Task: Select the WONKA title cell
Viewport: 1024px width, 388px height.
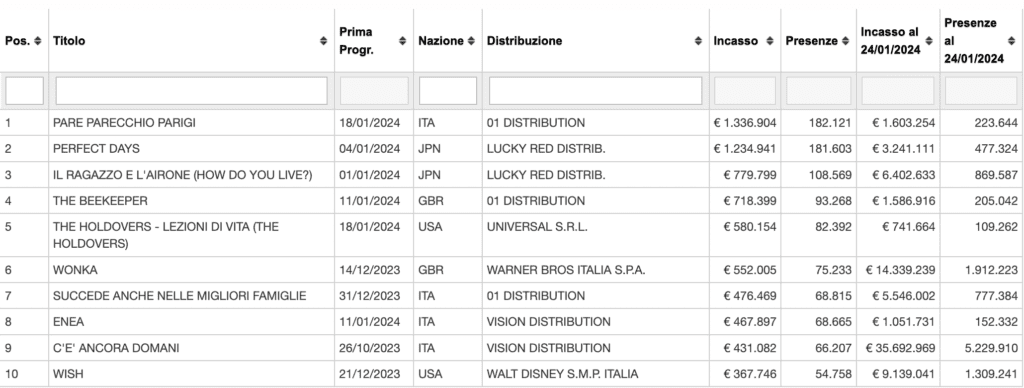Action: [75, 270]
